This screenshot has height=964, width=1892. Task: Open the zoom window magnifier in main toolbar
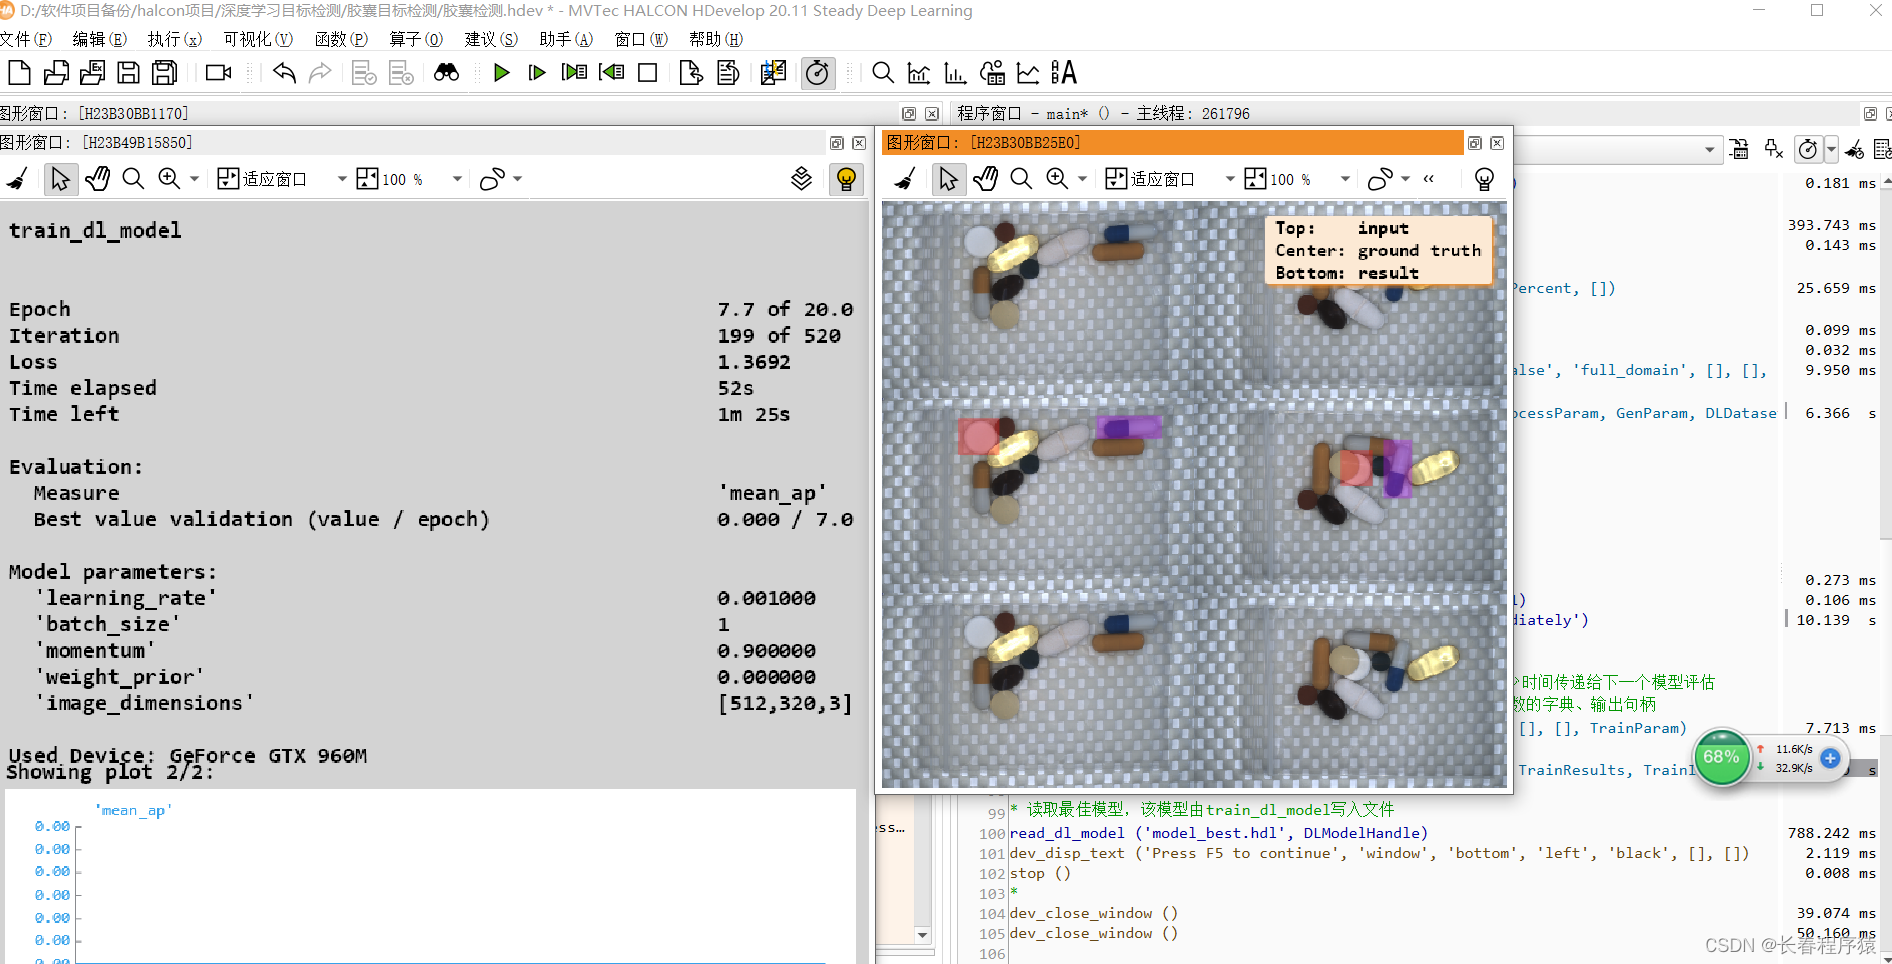[x=882, y=73]
